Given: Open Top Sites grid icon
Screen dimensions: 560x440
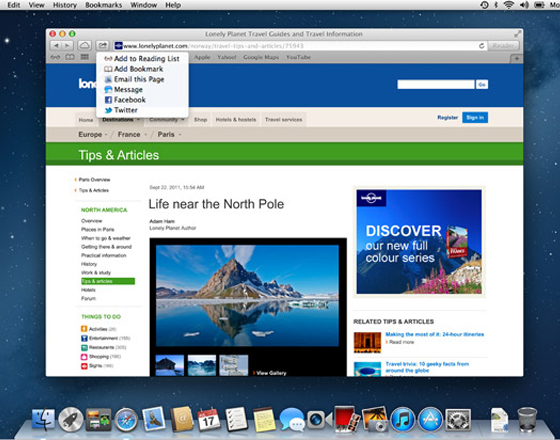Looking at the screenshot, I should click(x=85, y=57).
